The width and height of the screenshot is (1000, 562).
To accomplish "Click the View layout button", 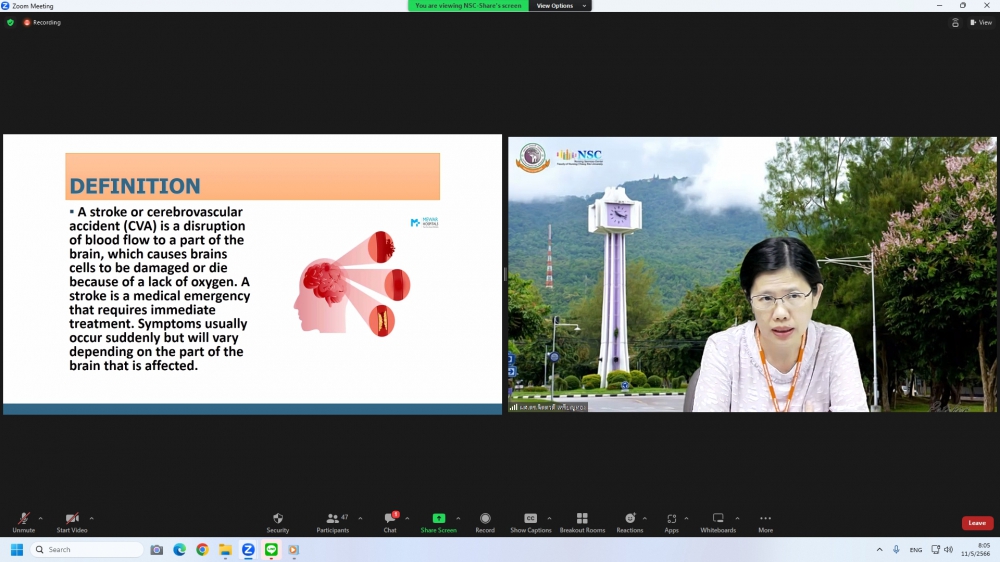I will (x=981, y=22).
